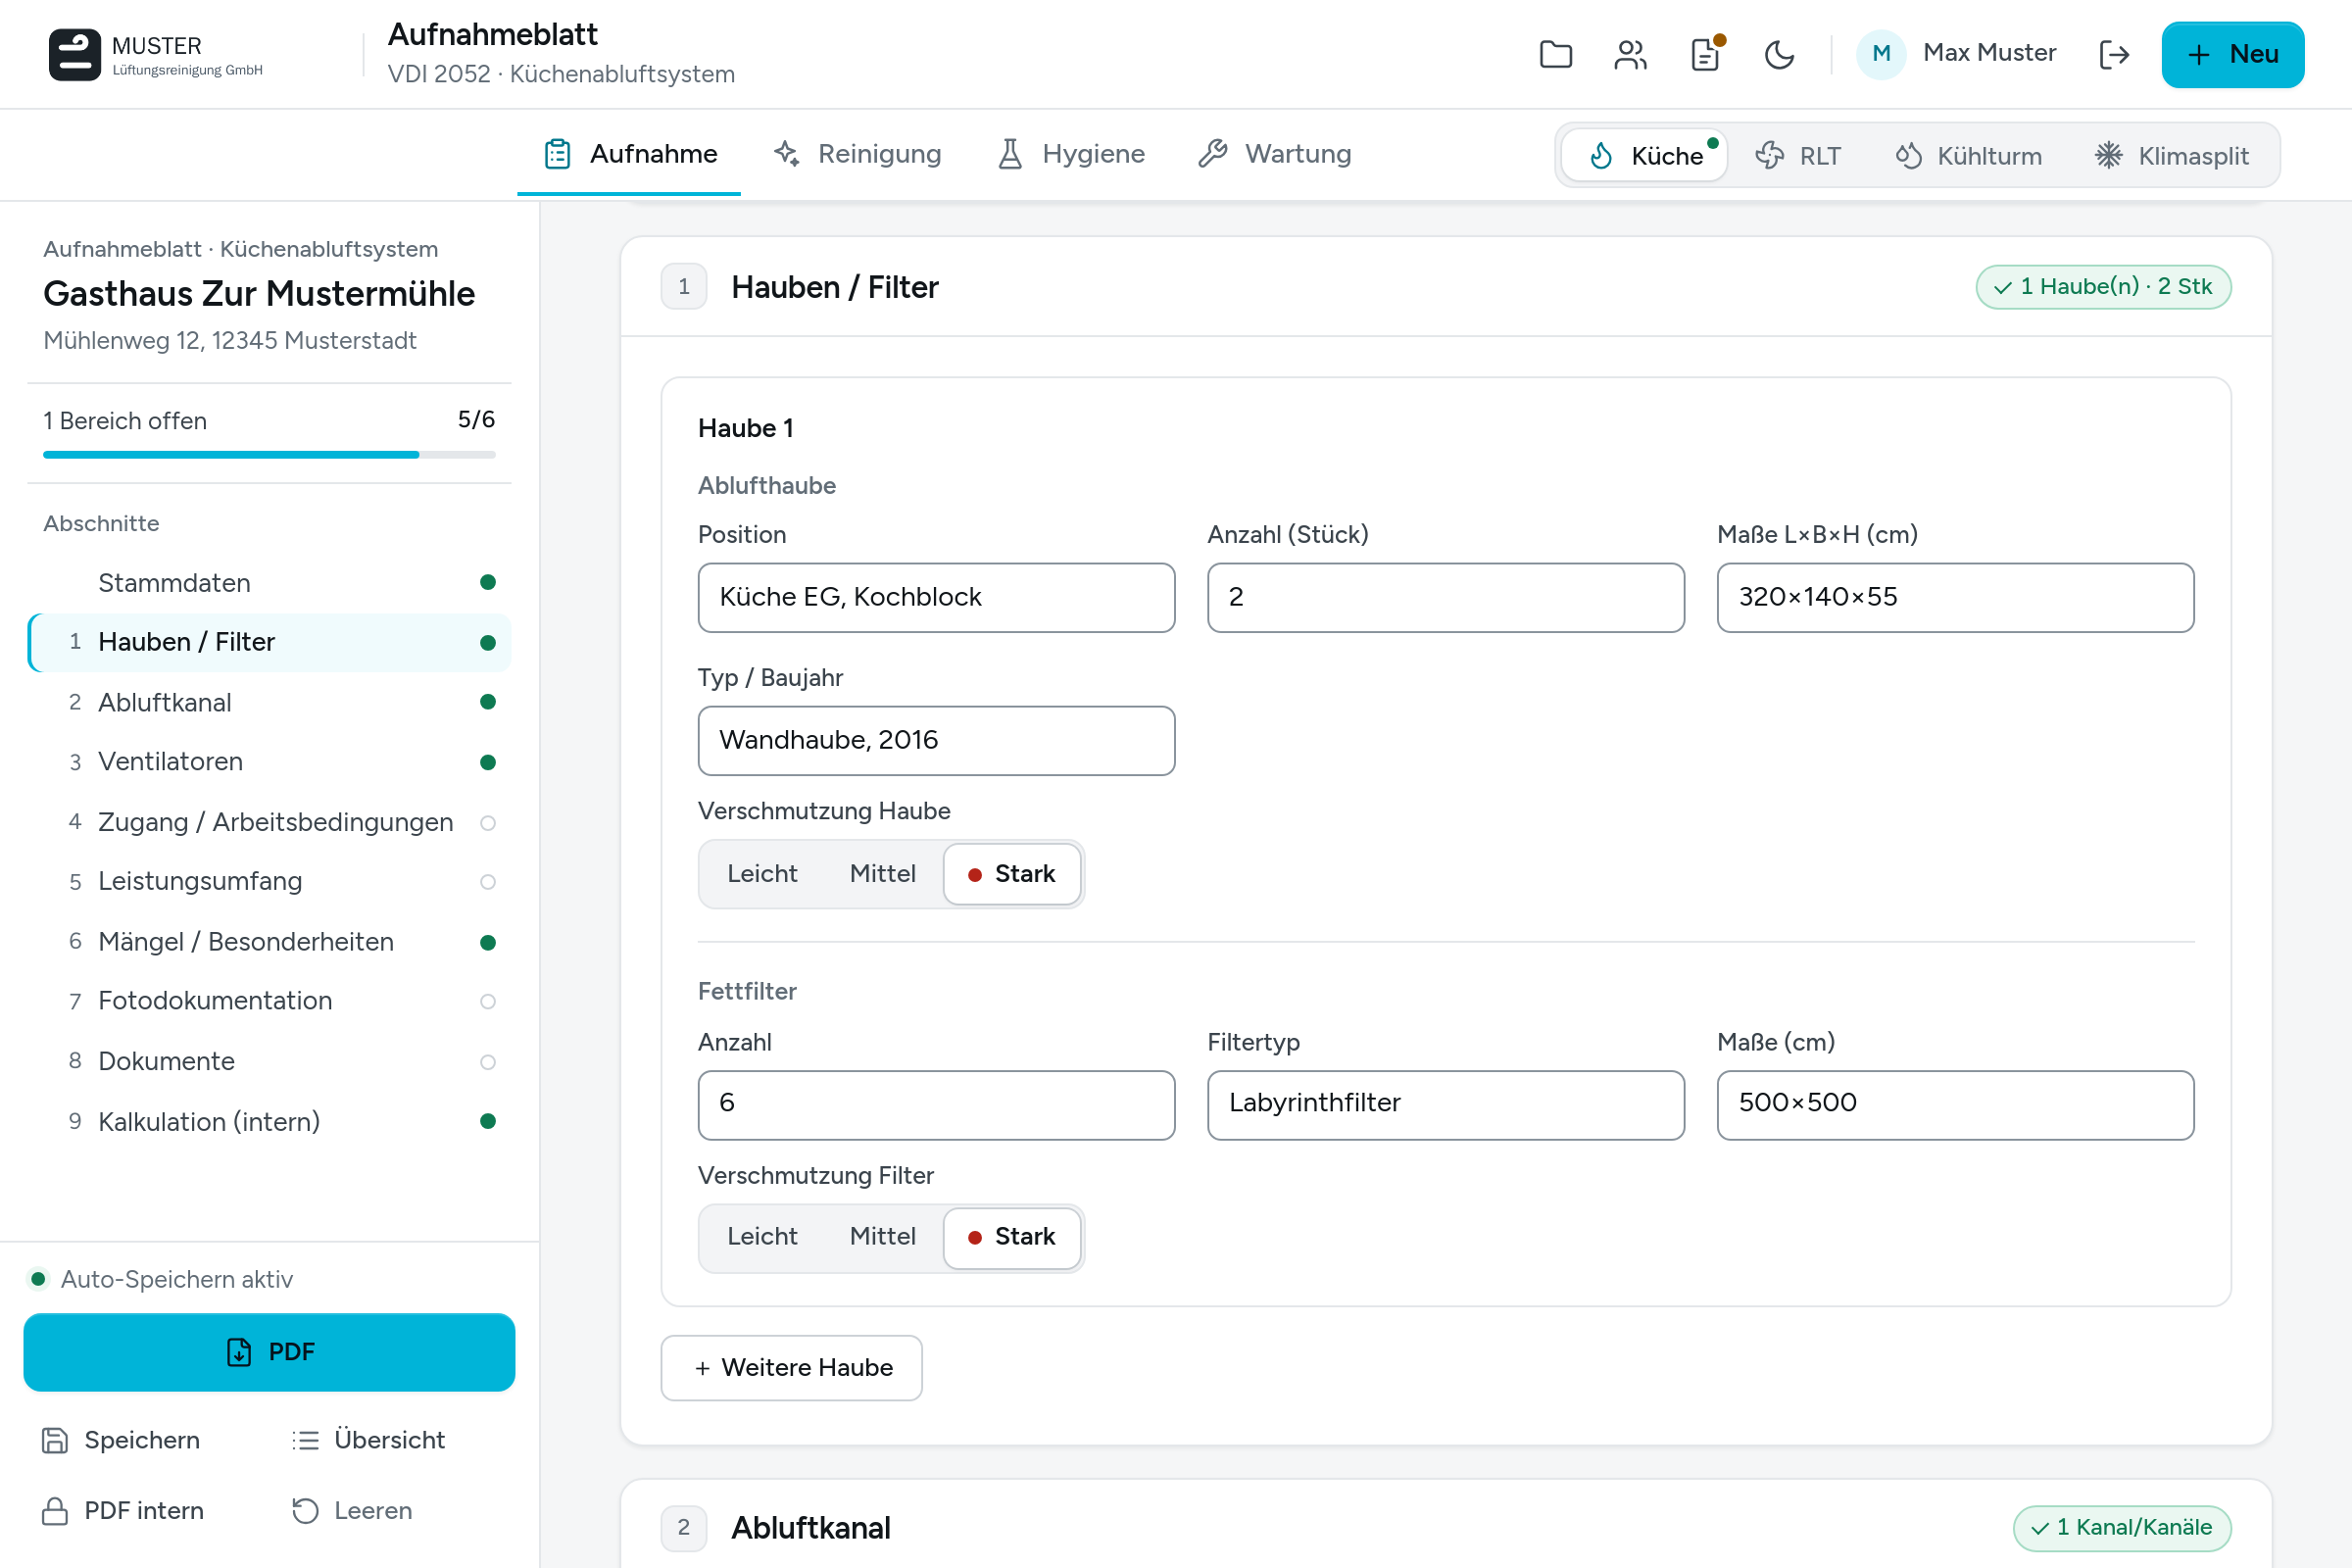Viewport: 2352px width, 1568px height.
Task: Go to Abluftkanal section in sidebar
Action: tap(269, 702)
